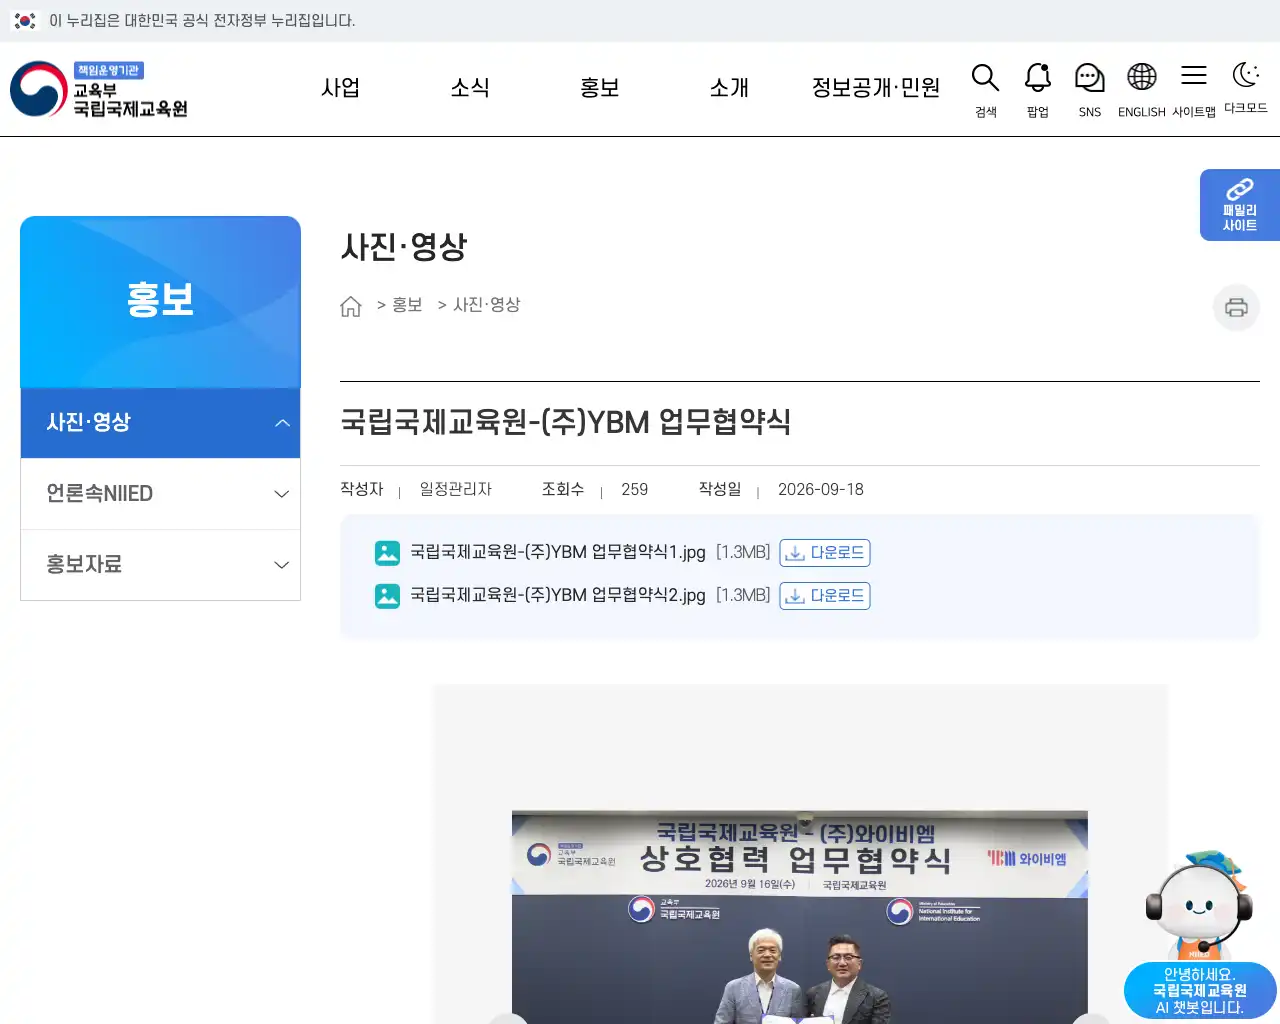1280x1024 pixels.
Task: Click the NIIED logo at top left
Action: tap(100, 89)
